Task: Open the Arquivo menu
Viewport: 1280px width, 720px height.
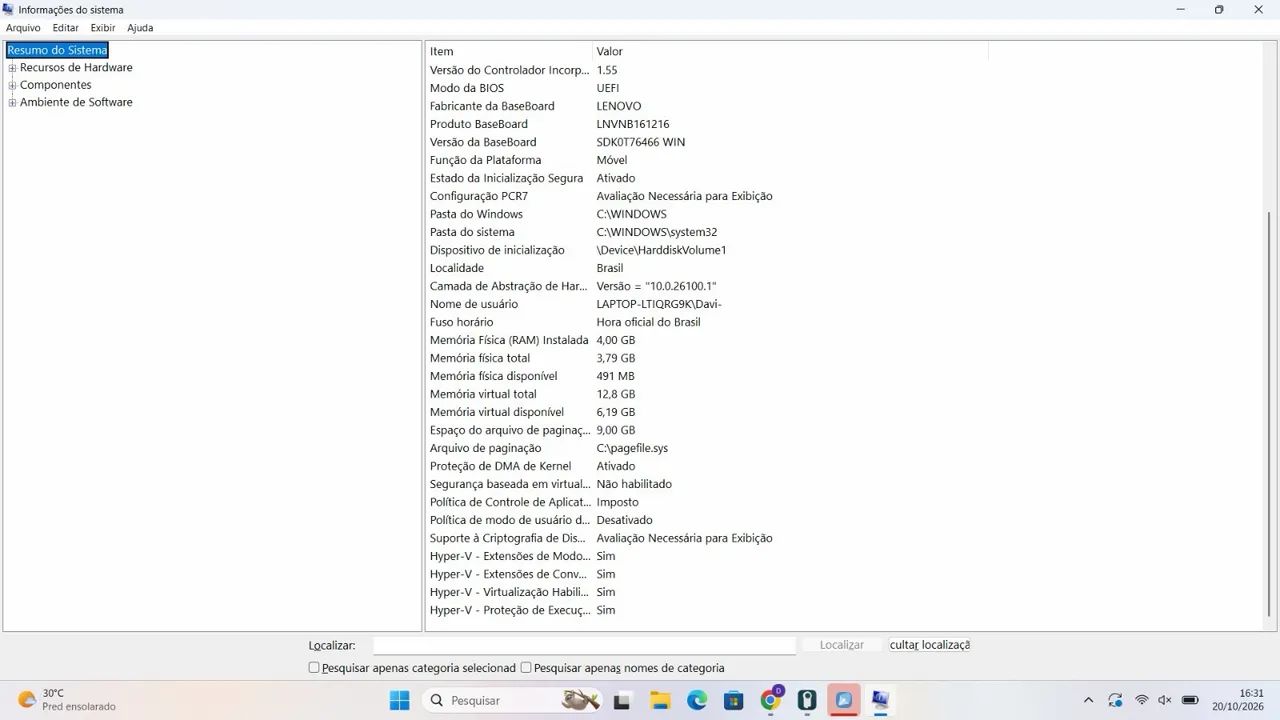Action: tap(23, 28)
